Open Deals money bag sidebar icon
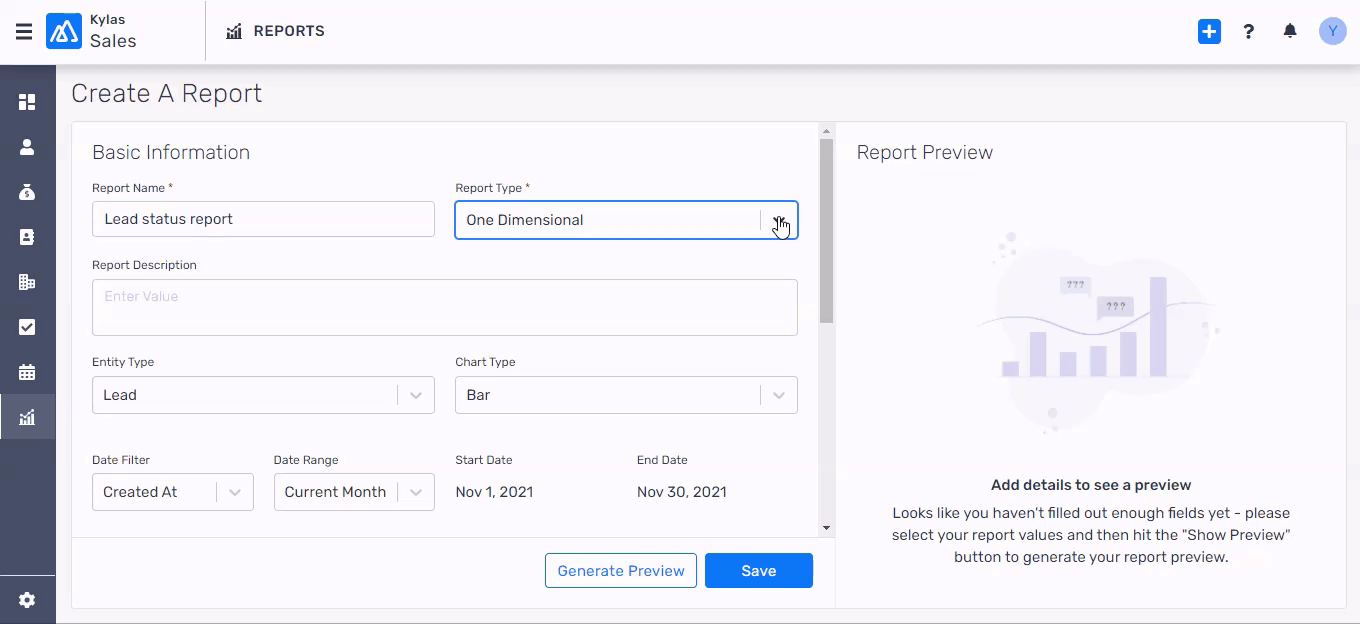The width and height of the screenshot is (1360, 624). tap(27, 192)
